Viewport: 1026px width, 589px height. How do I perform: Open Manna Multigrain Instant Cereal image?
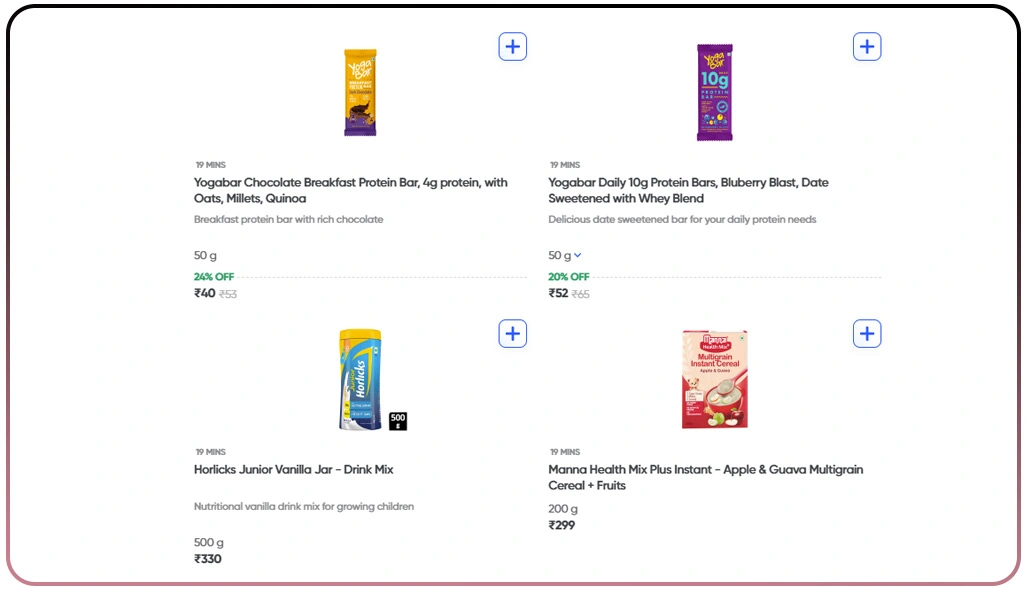pos(714,380)
